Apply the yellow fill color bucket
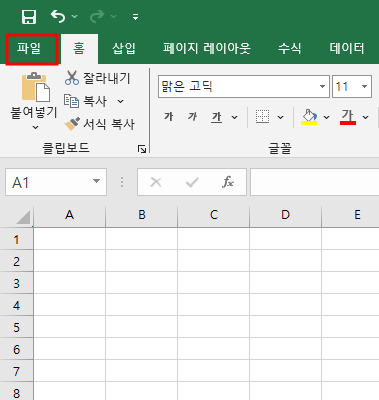Screen dimensions: 379x400 (x=309, y=117)
